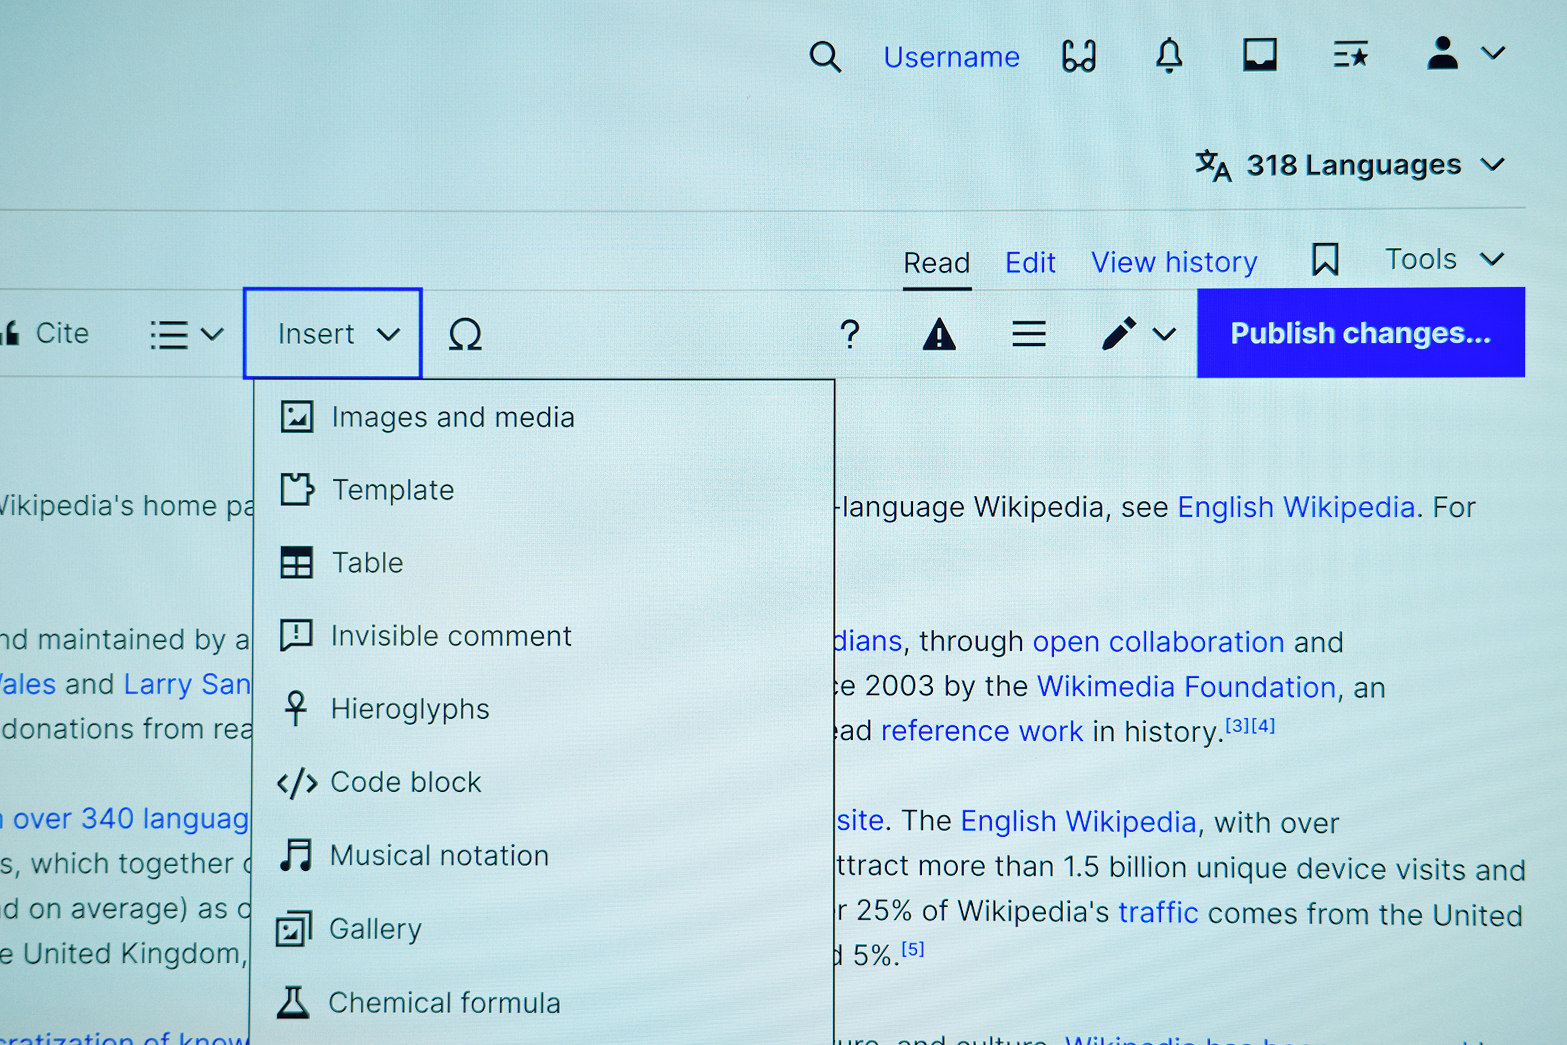Open the pencil editor-switch dropdown
The image size is (1567, 1045).
click(x=1138, y=334)
